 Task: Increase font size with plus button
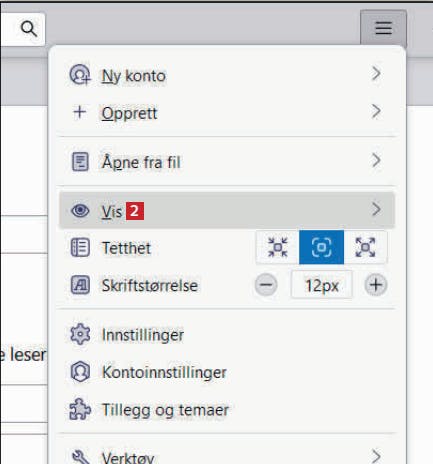pos(376,285)
